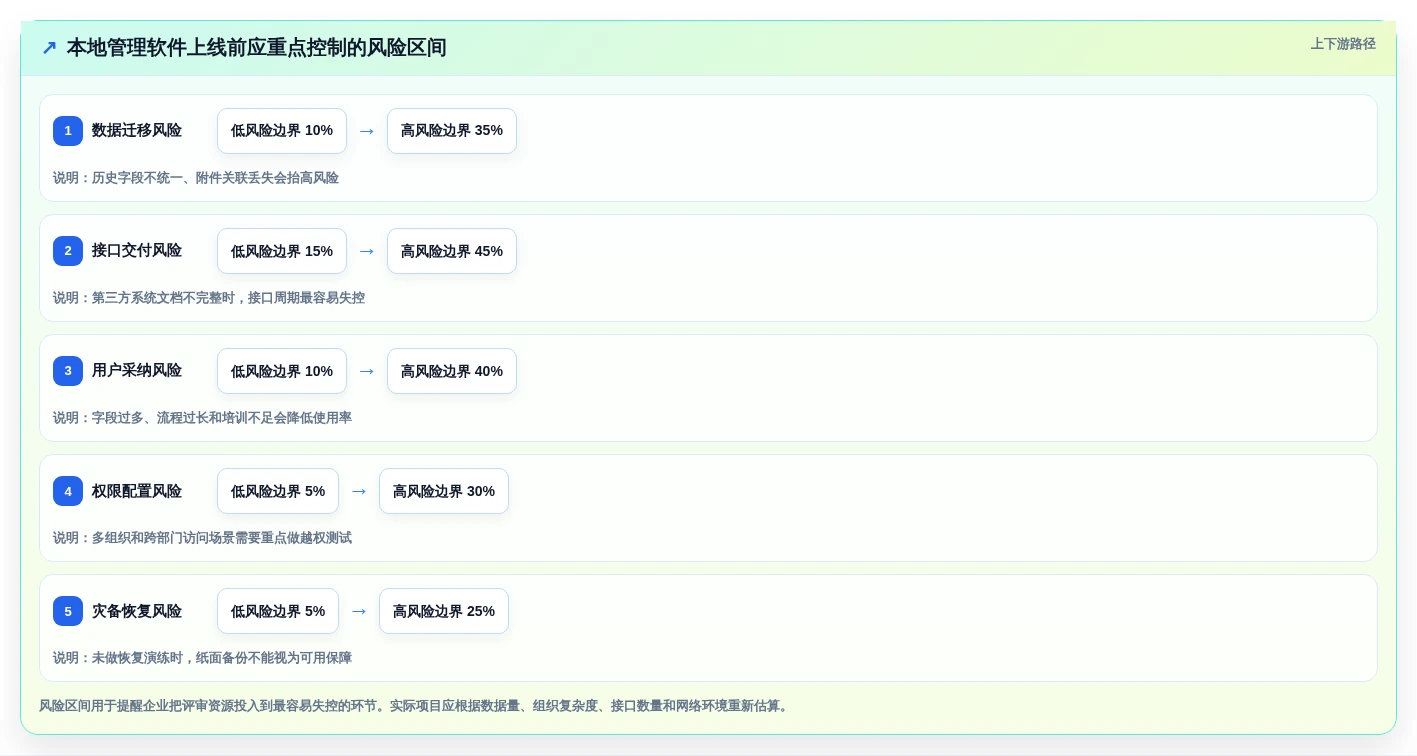The height and width of the screenshot is (756, 1417).
Task: Click the 上下游路径 label in the header
Action: (1343, 44)
